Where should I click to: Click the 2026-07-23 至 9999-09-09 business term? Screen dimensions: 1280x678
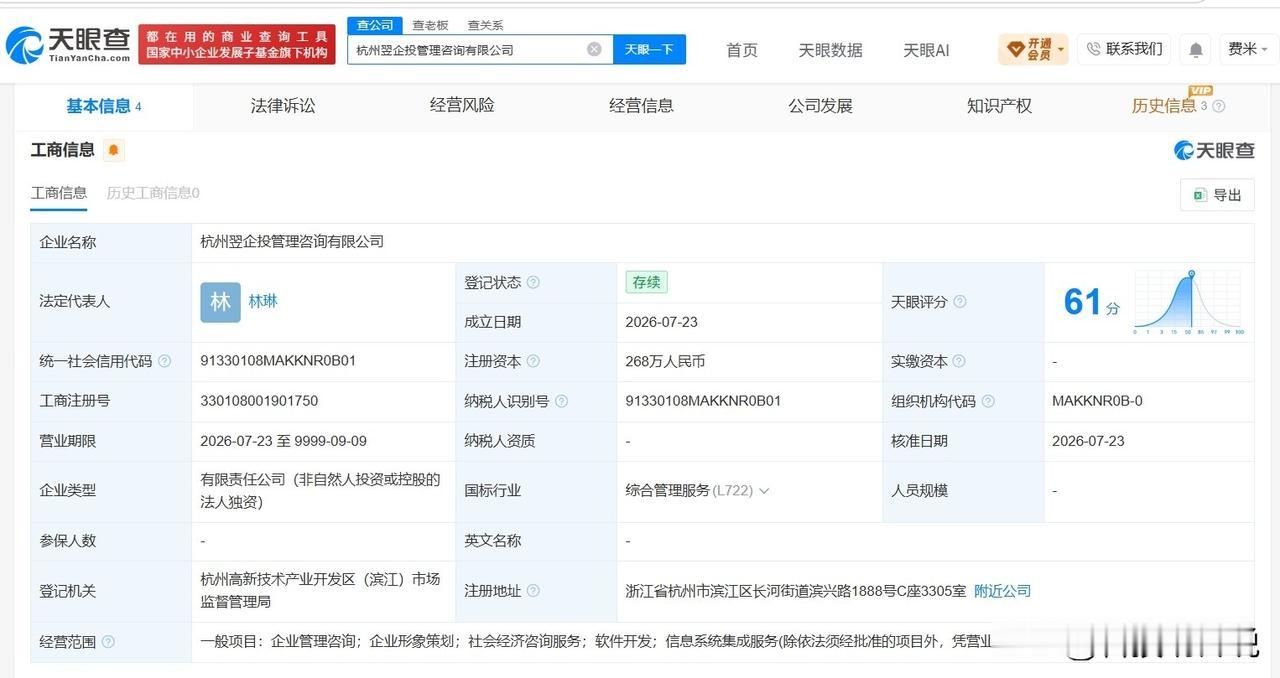283,441
